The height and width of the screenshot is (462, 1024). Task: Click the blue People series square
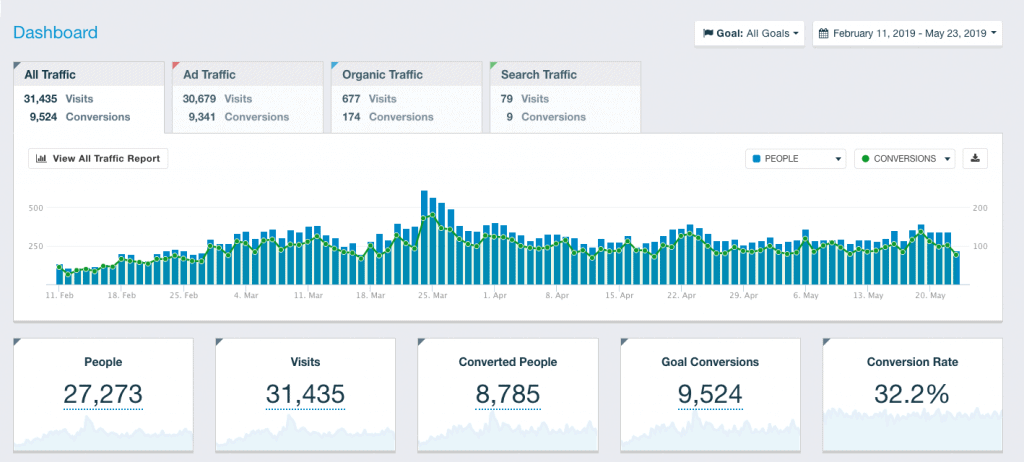(x=757, y=158)
